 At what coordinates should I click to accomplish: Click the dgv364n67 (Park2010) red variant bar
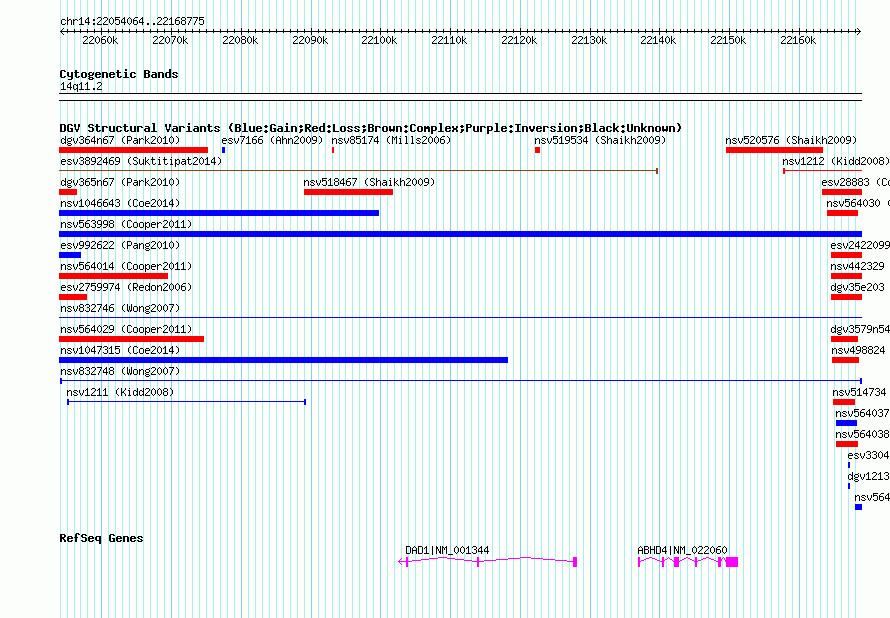[133, 150]
